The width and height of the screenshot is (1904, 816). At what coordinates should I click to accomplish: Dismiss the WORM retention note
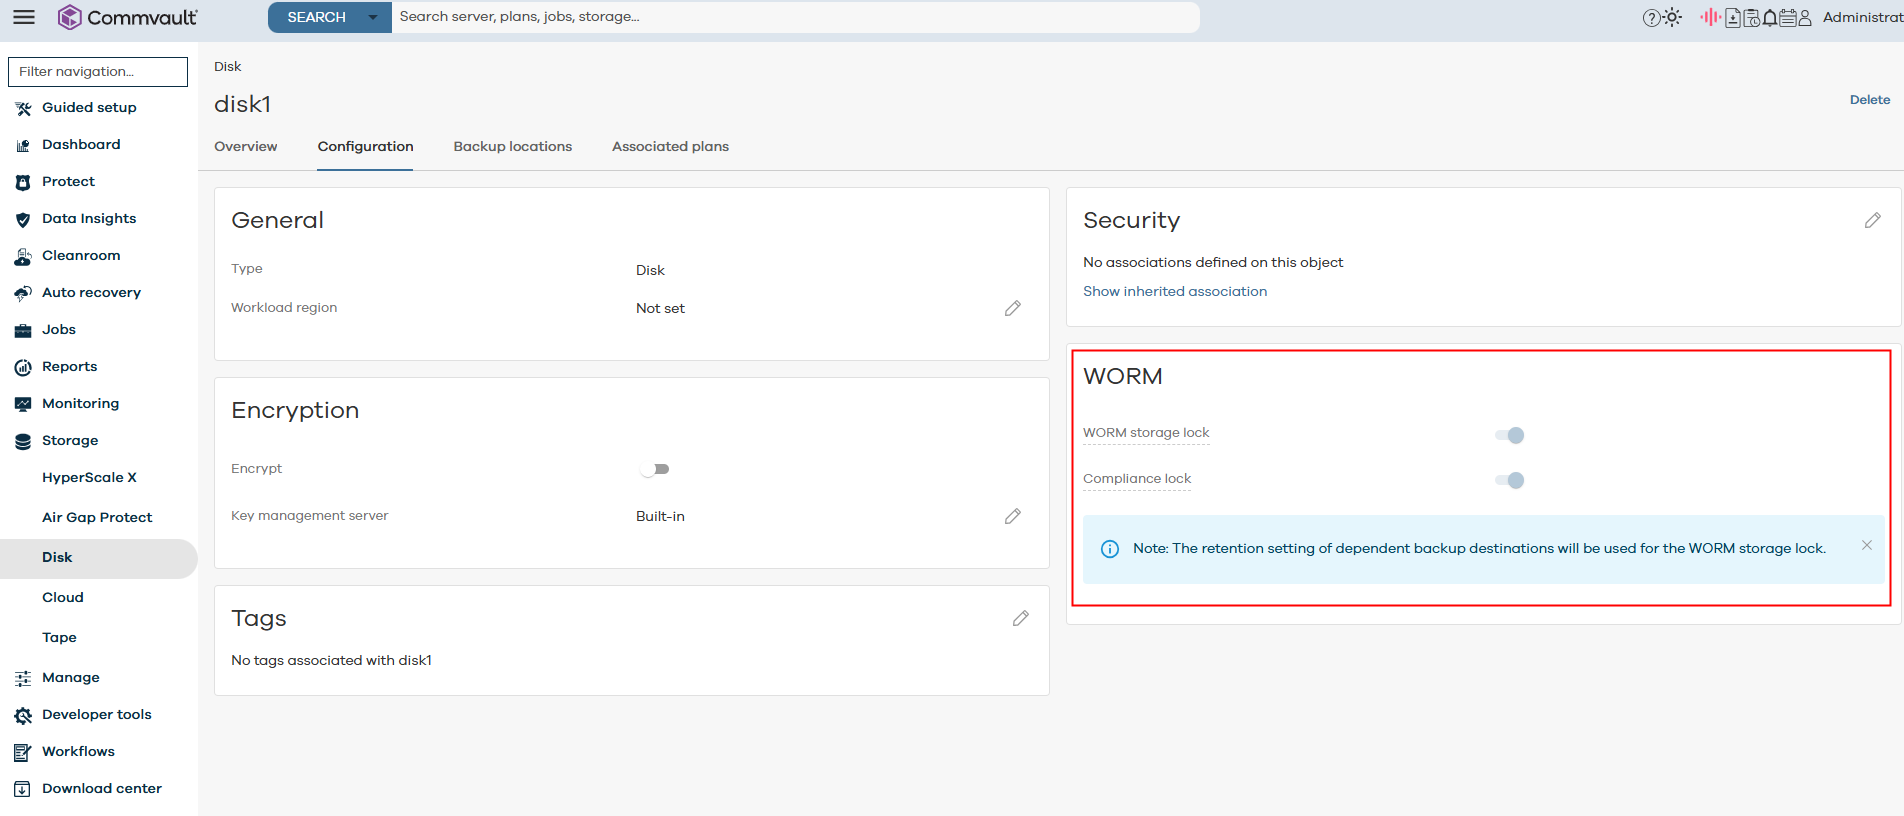(1866, 545)
